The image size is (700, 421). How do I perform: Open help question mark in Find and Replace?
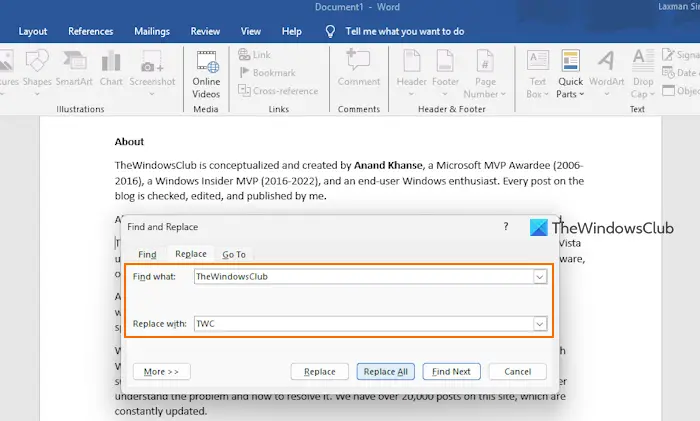[x=506, y=226]
